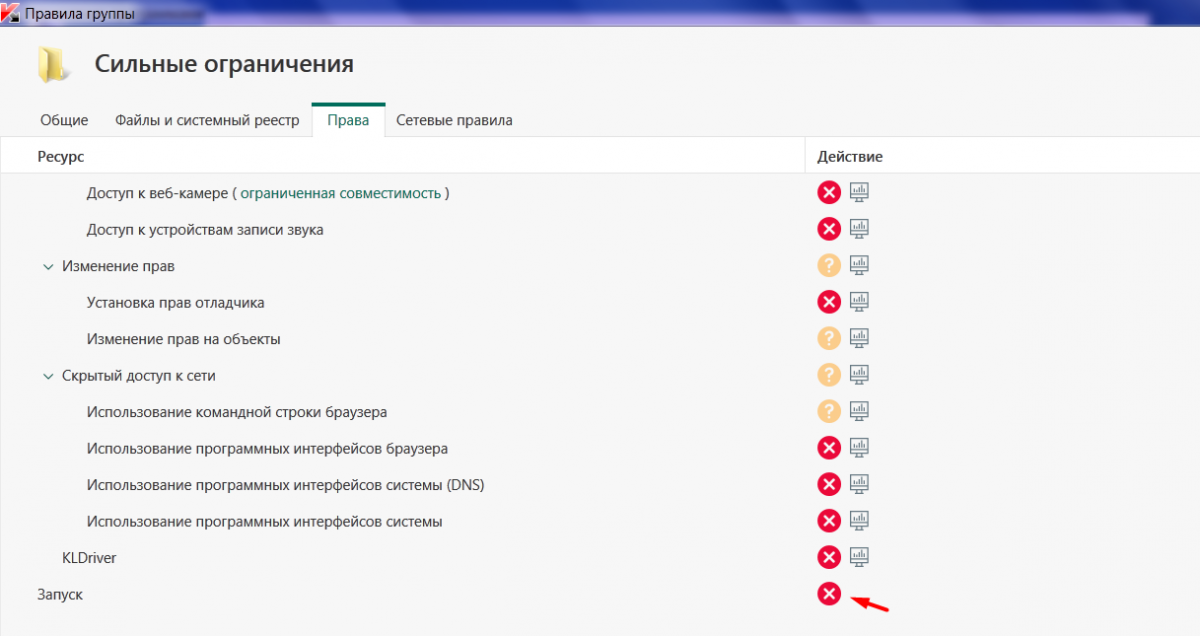Click the question icon for командной строки браузера
The height and width of the screenshot is (636, 1200).
(x=829, y=411)
